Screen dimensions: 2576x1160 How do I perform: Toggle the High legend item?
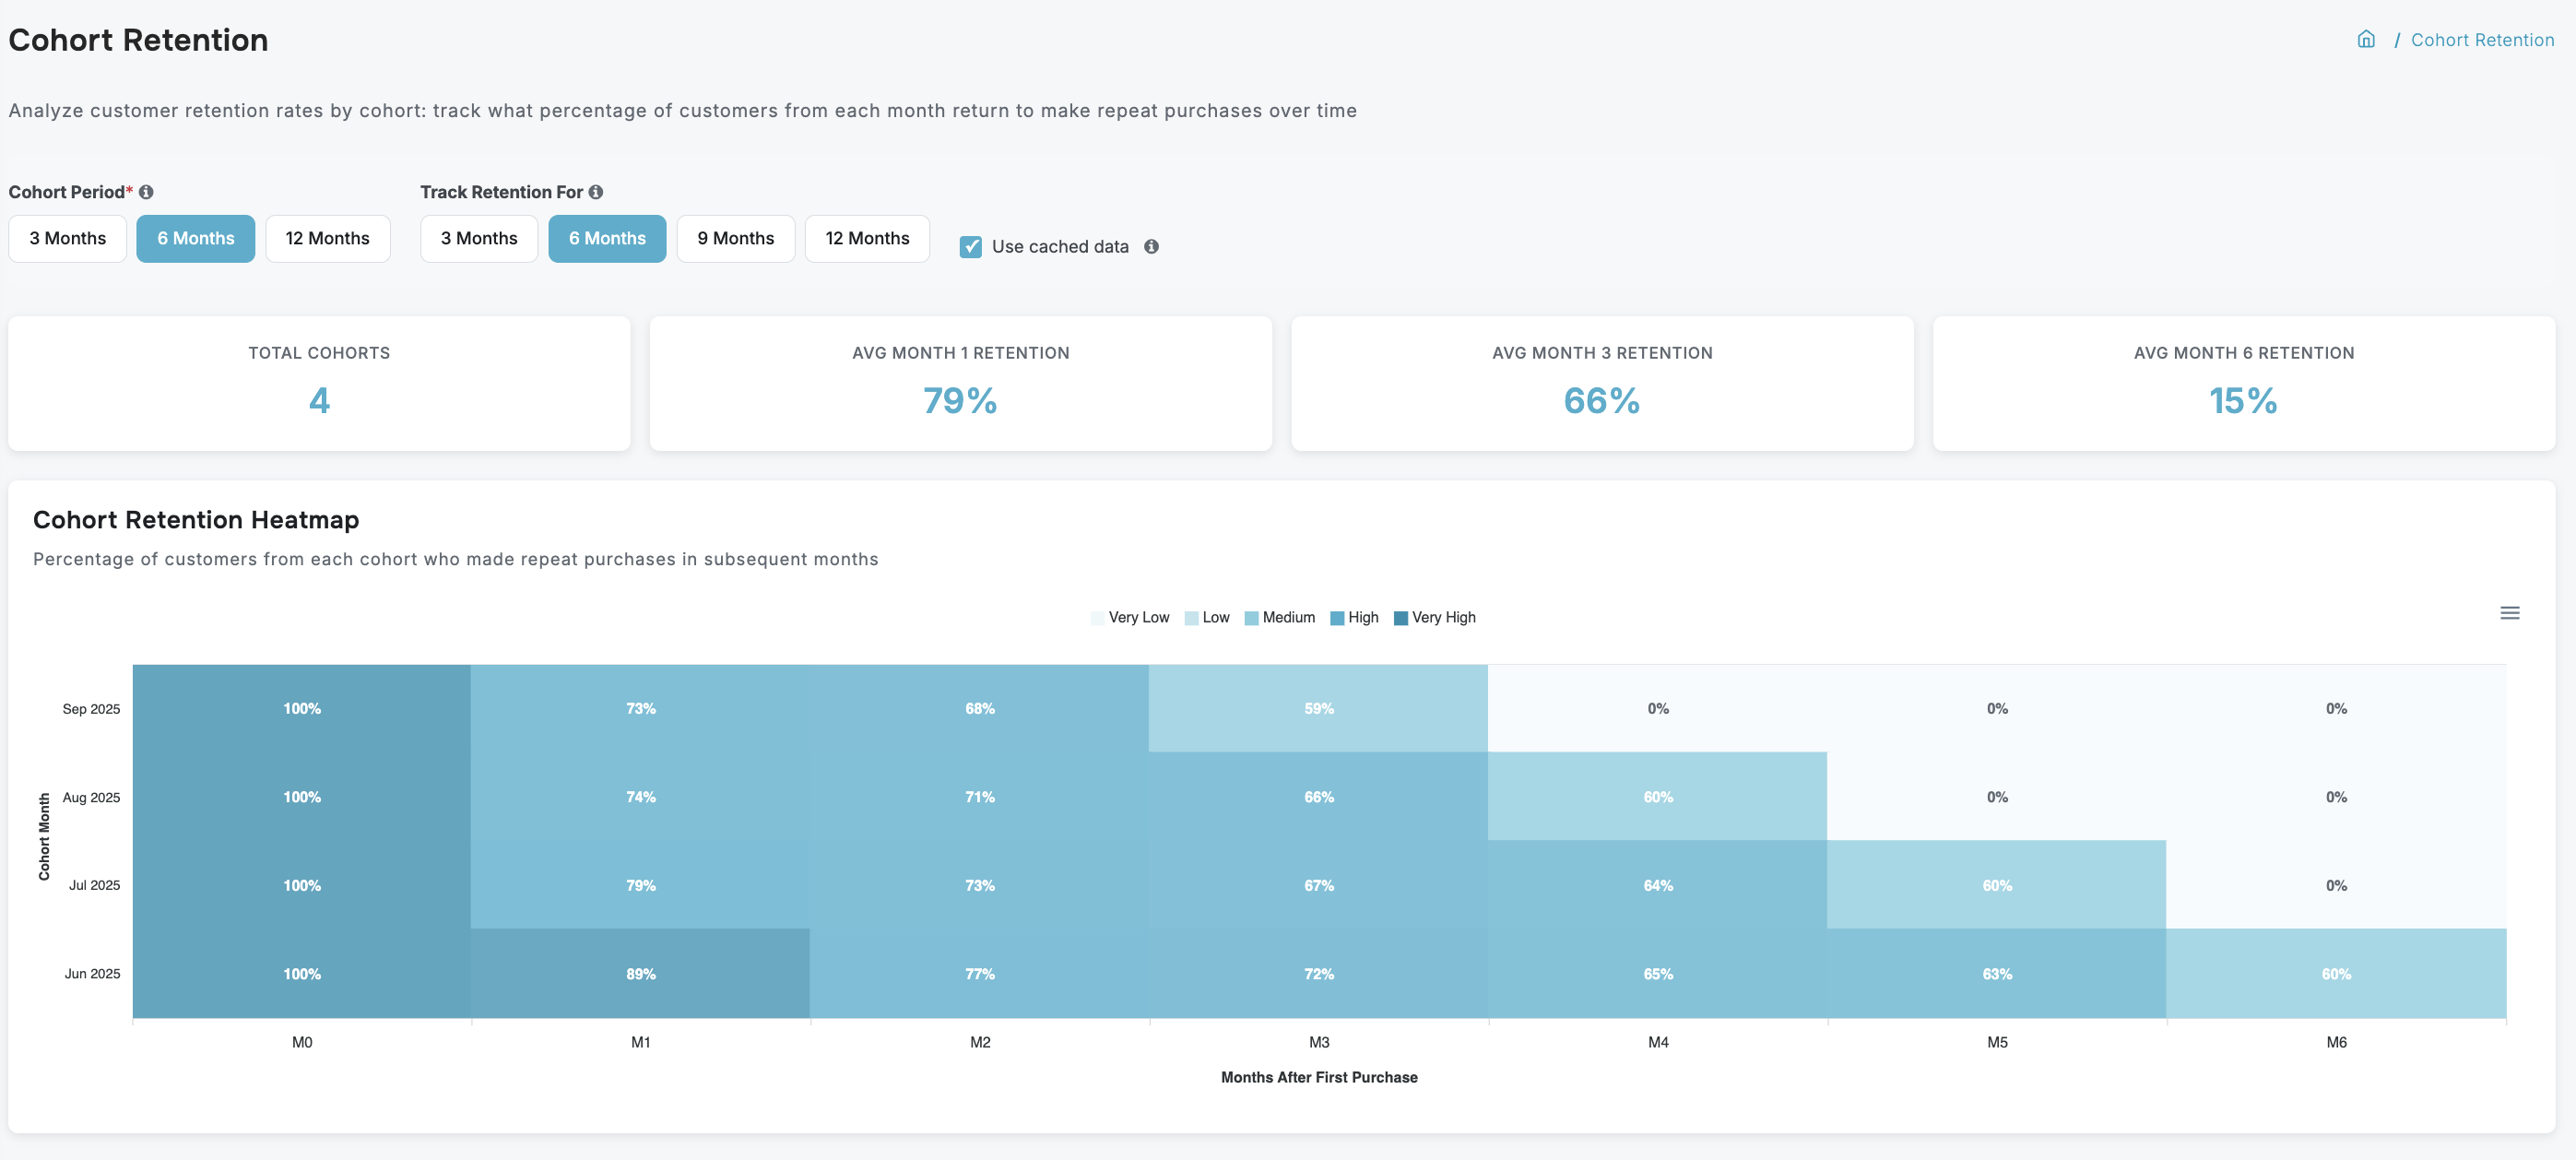(1355, 617)
